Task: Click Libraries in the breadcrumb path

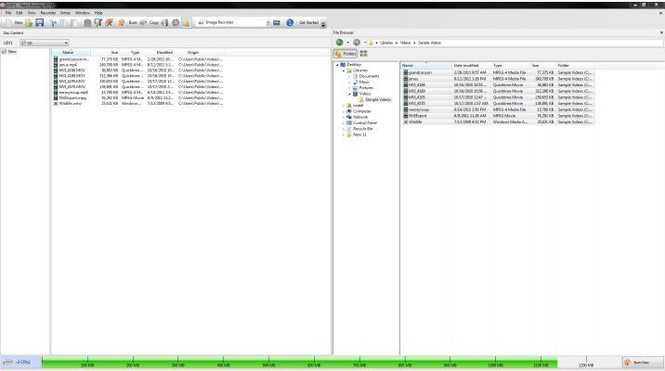Action: (x=386, y=43)
